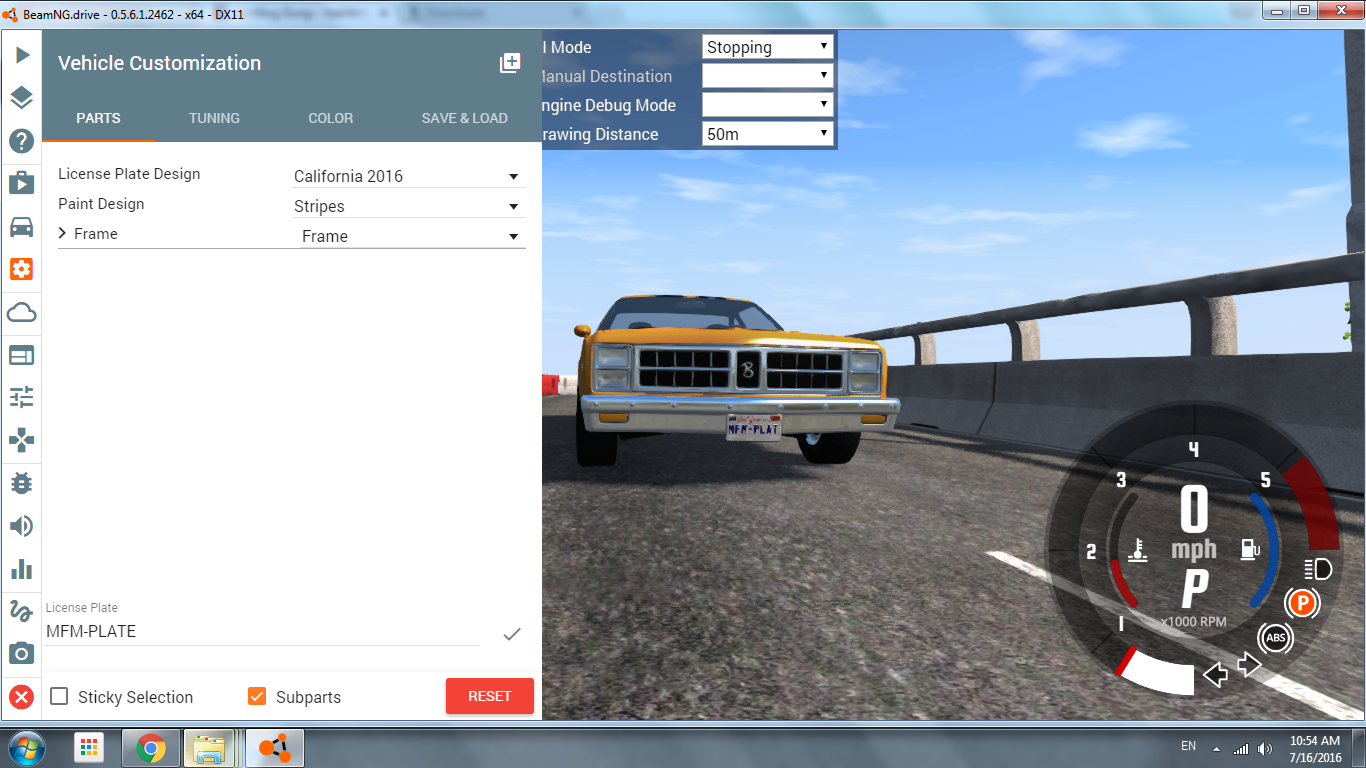This screenshot has height=768, width=1366.
Task: Open the Replay media icon
Action: 22,183
